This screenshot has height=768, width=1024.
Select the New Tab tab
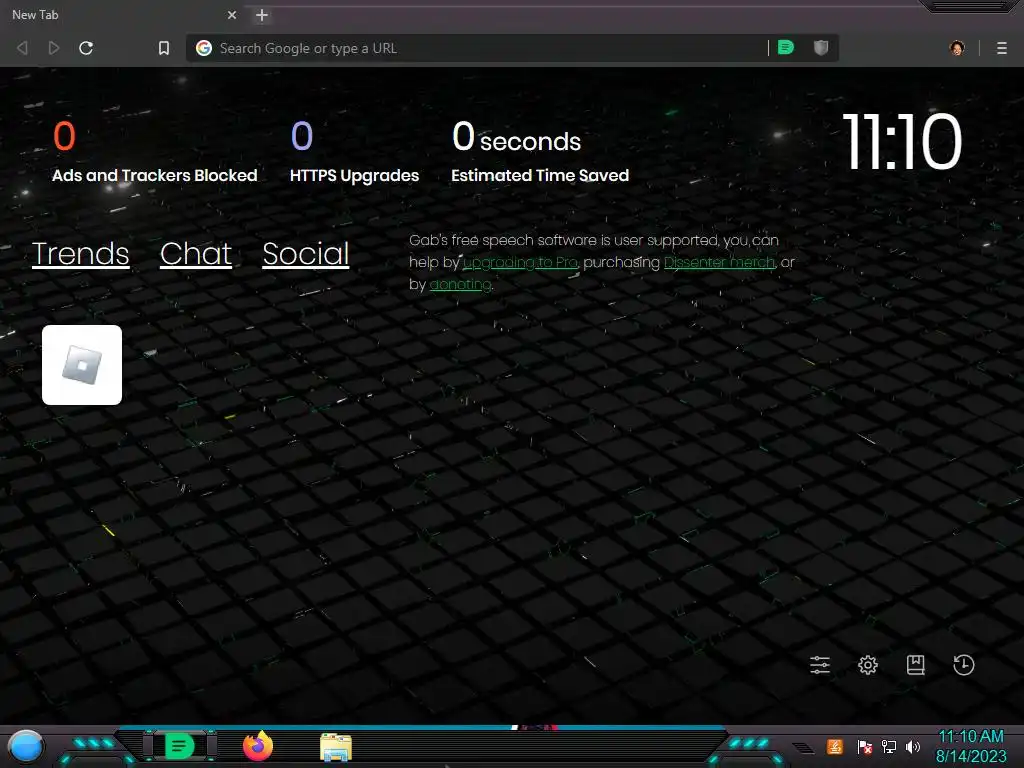[123, 14]
